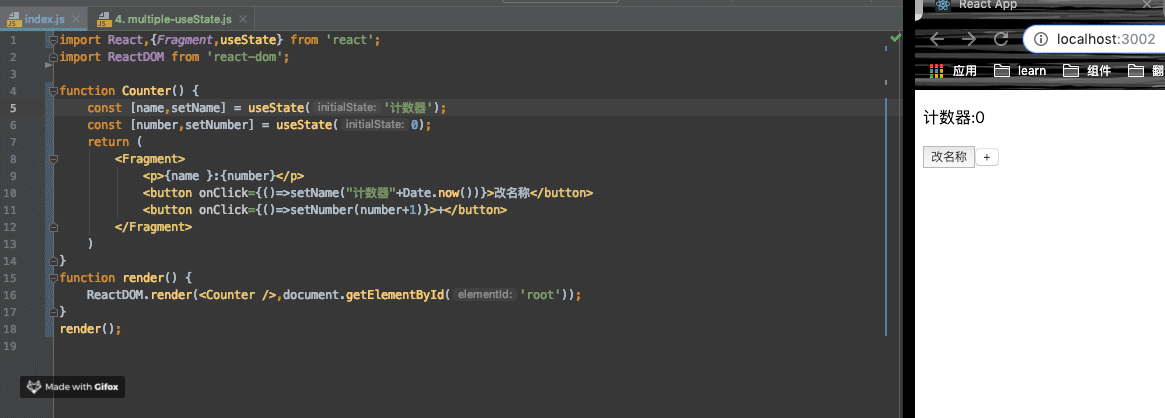Click the opening <Fragment> tag on line 8

150,159
